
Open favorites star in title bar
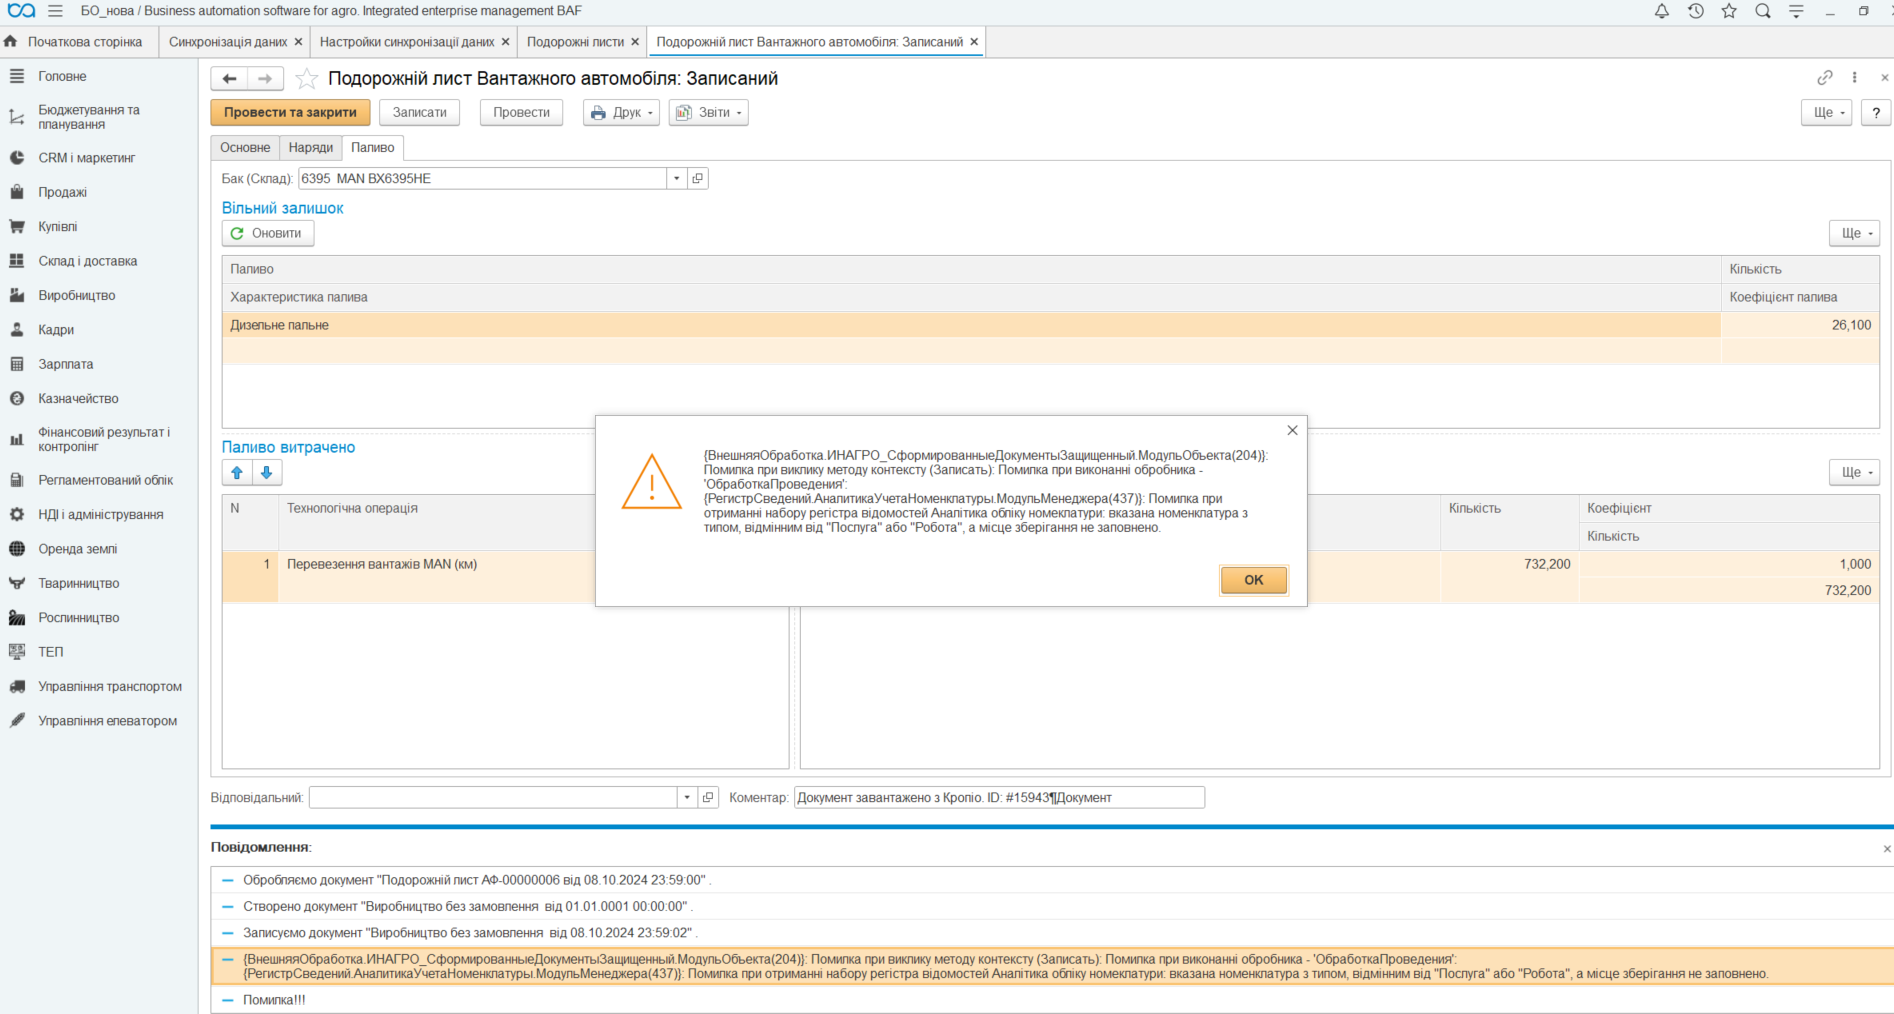1729,11
